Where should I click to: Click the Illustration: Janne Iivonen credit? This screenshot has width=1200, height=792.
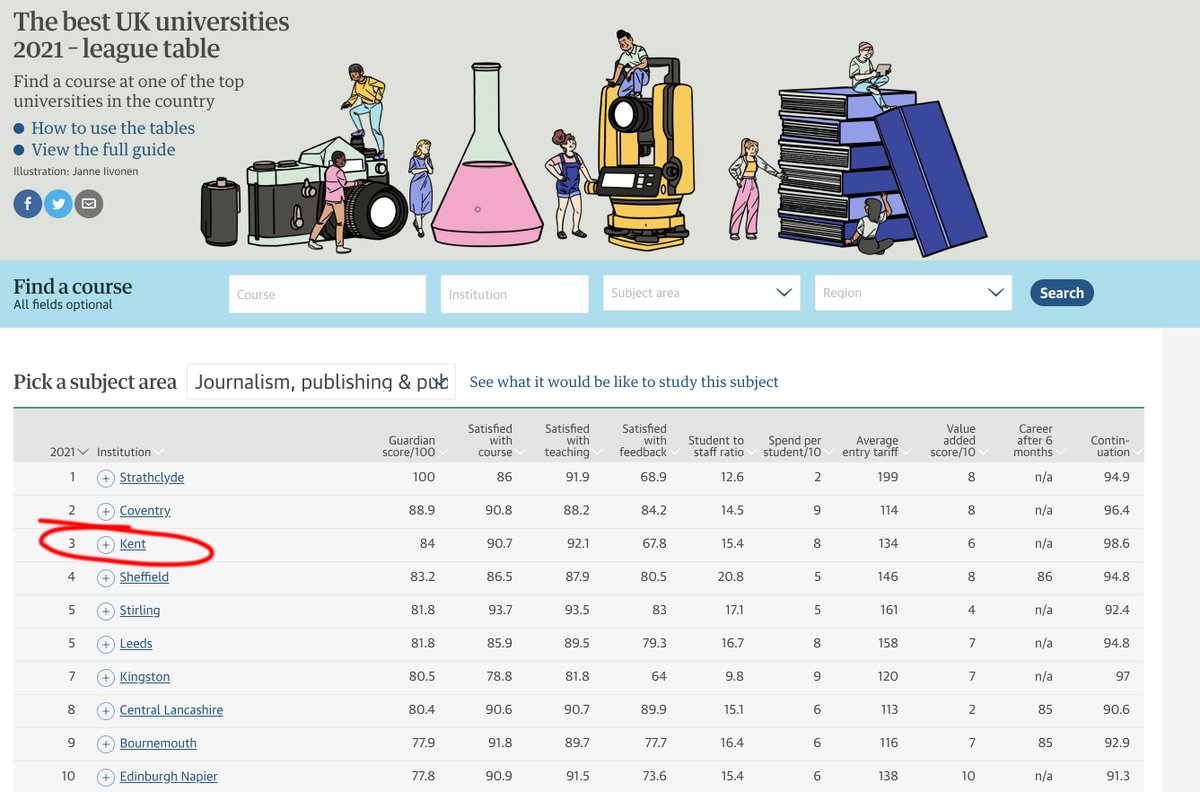[76, 172]
